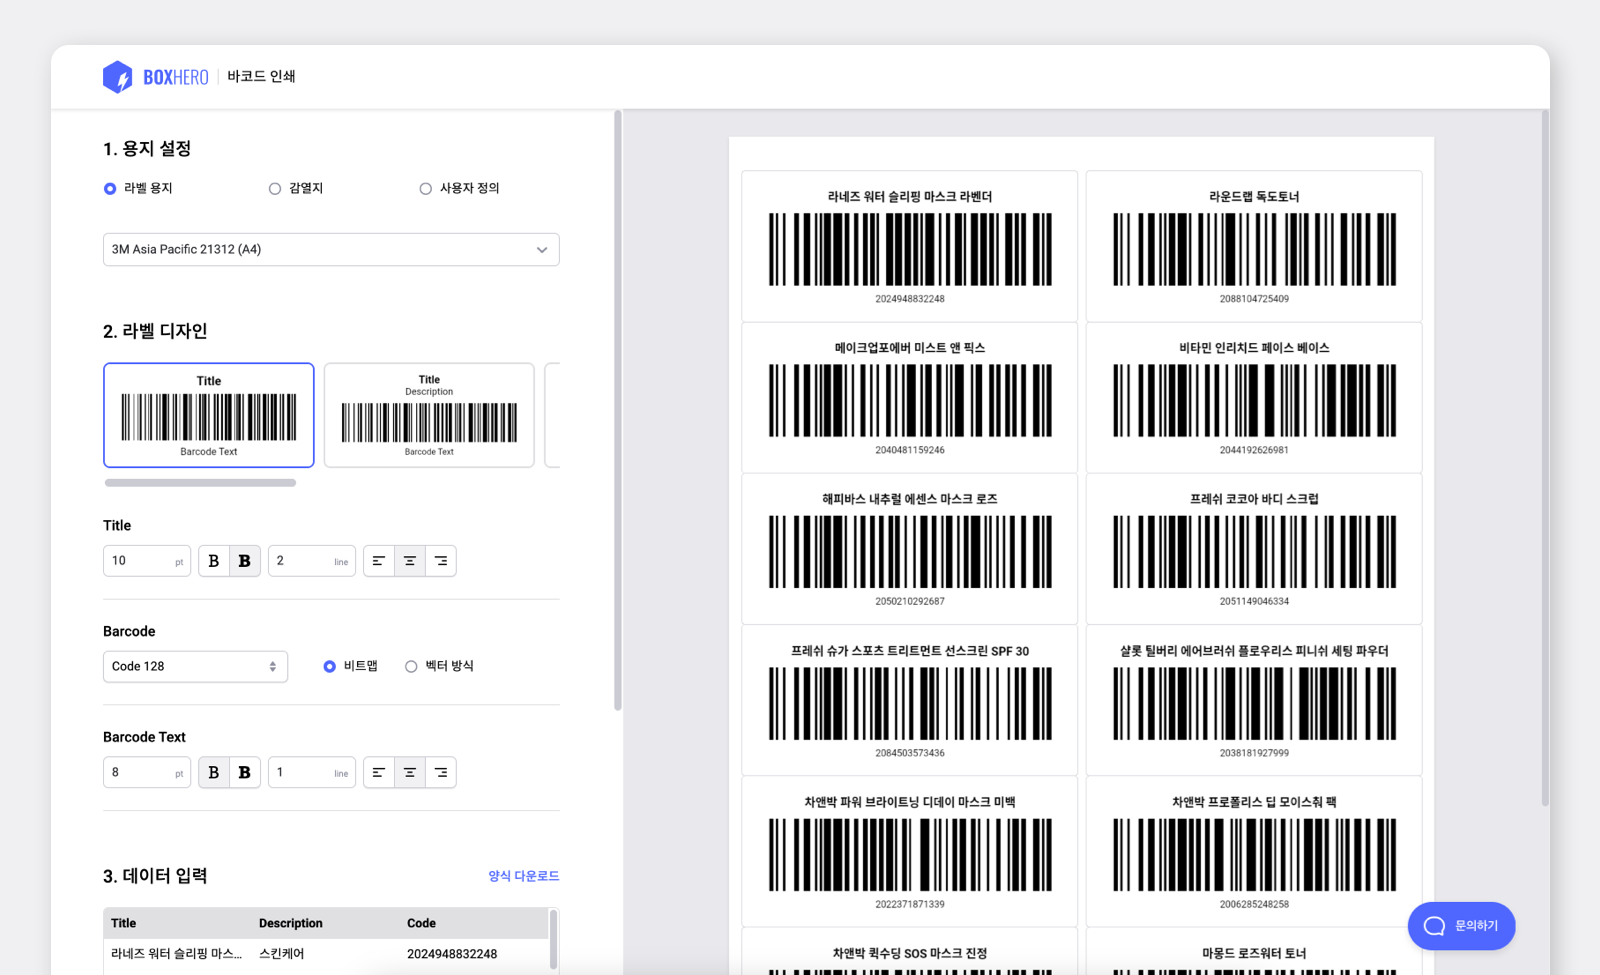Align Barcode Text to the left
Screen dimensions: 1600x975
pos(378,772)
